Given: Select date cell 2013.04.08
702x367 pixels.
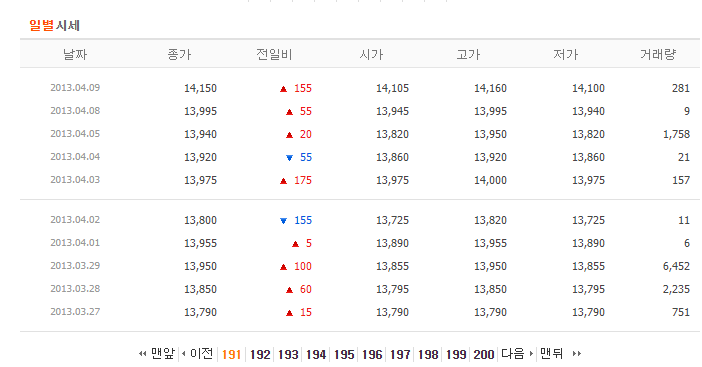Looking at the screenshot, I should point(75,111).
